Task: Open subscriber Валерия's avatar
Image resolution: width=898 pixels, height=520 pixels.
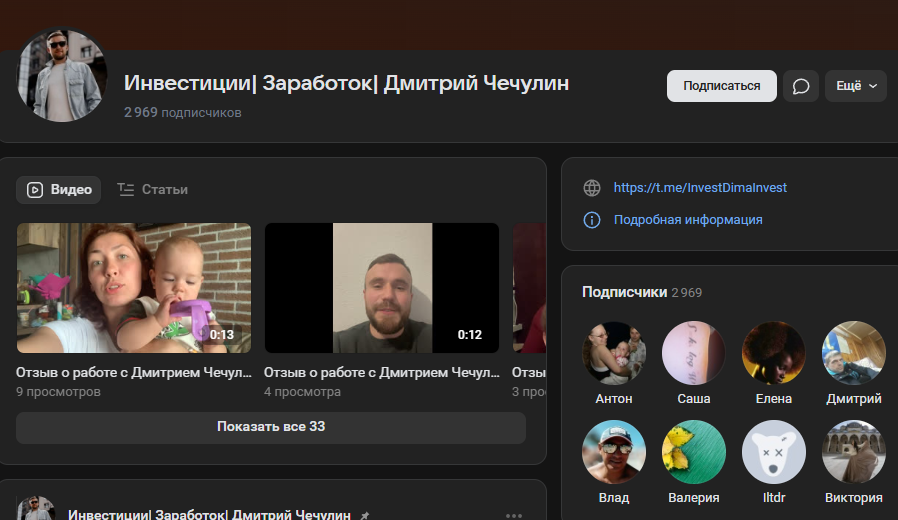Action: coord(694,452)
